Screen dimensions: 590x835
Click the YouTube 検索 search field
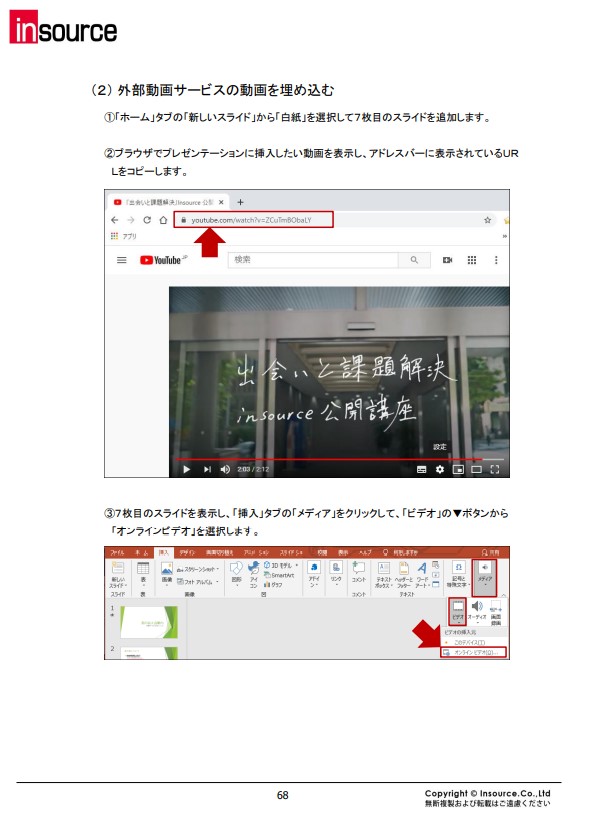pos(313,259)
